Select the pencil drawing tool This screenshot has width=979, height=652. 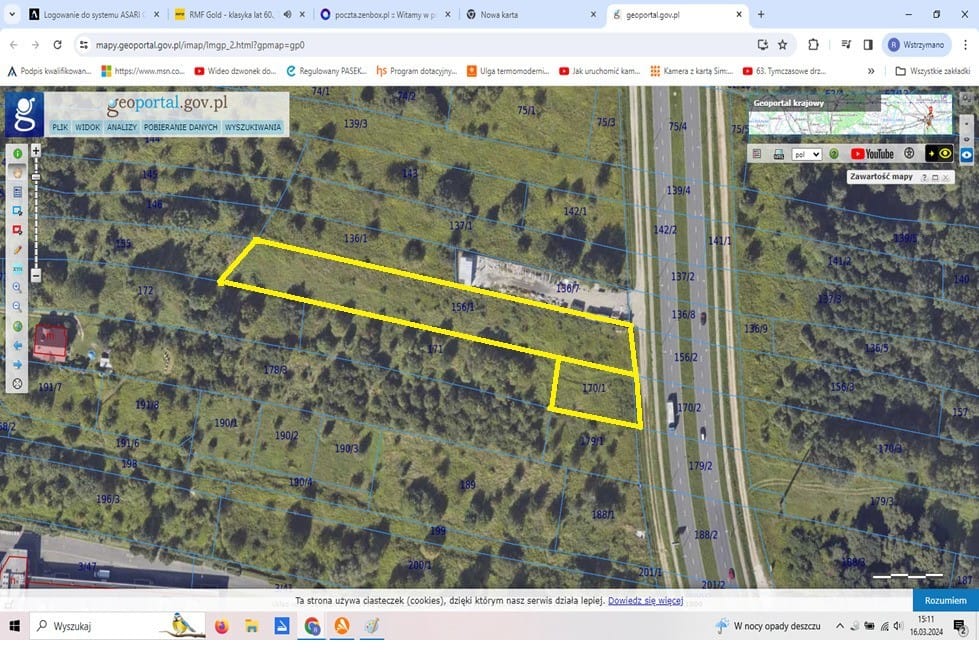click(x=17, y=250)
